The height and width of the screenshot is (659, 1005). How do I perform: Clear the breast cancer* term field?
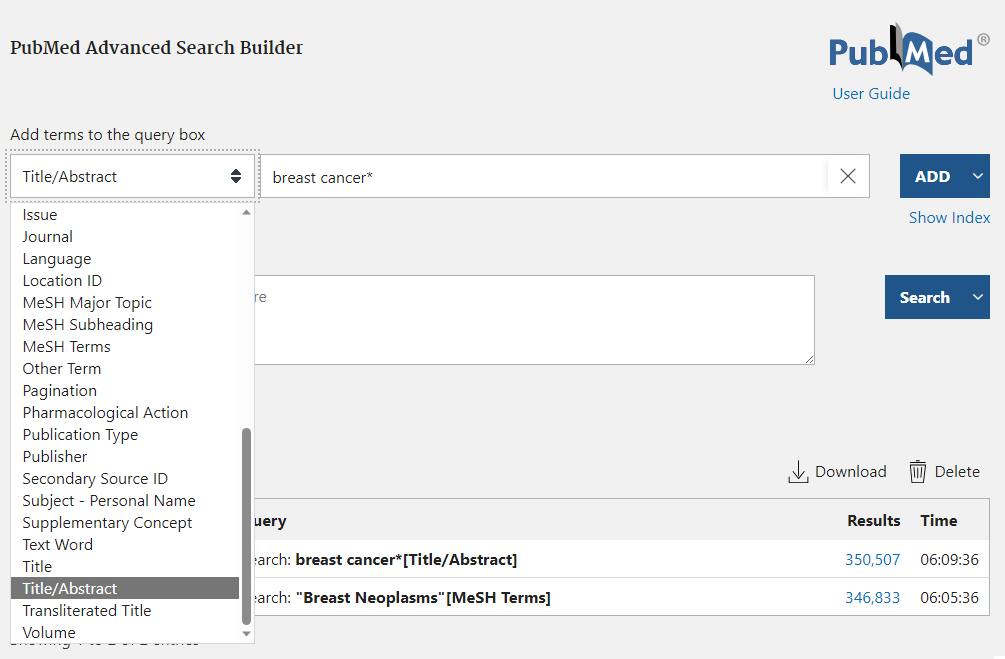(847, 176)
